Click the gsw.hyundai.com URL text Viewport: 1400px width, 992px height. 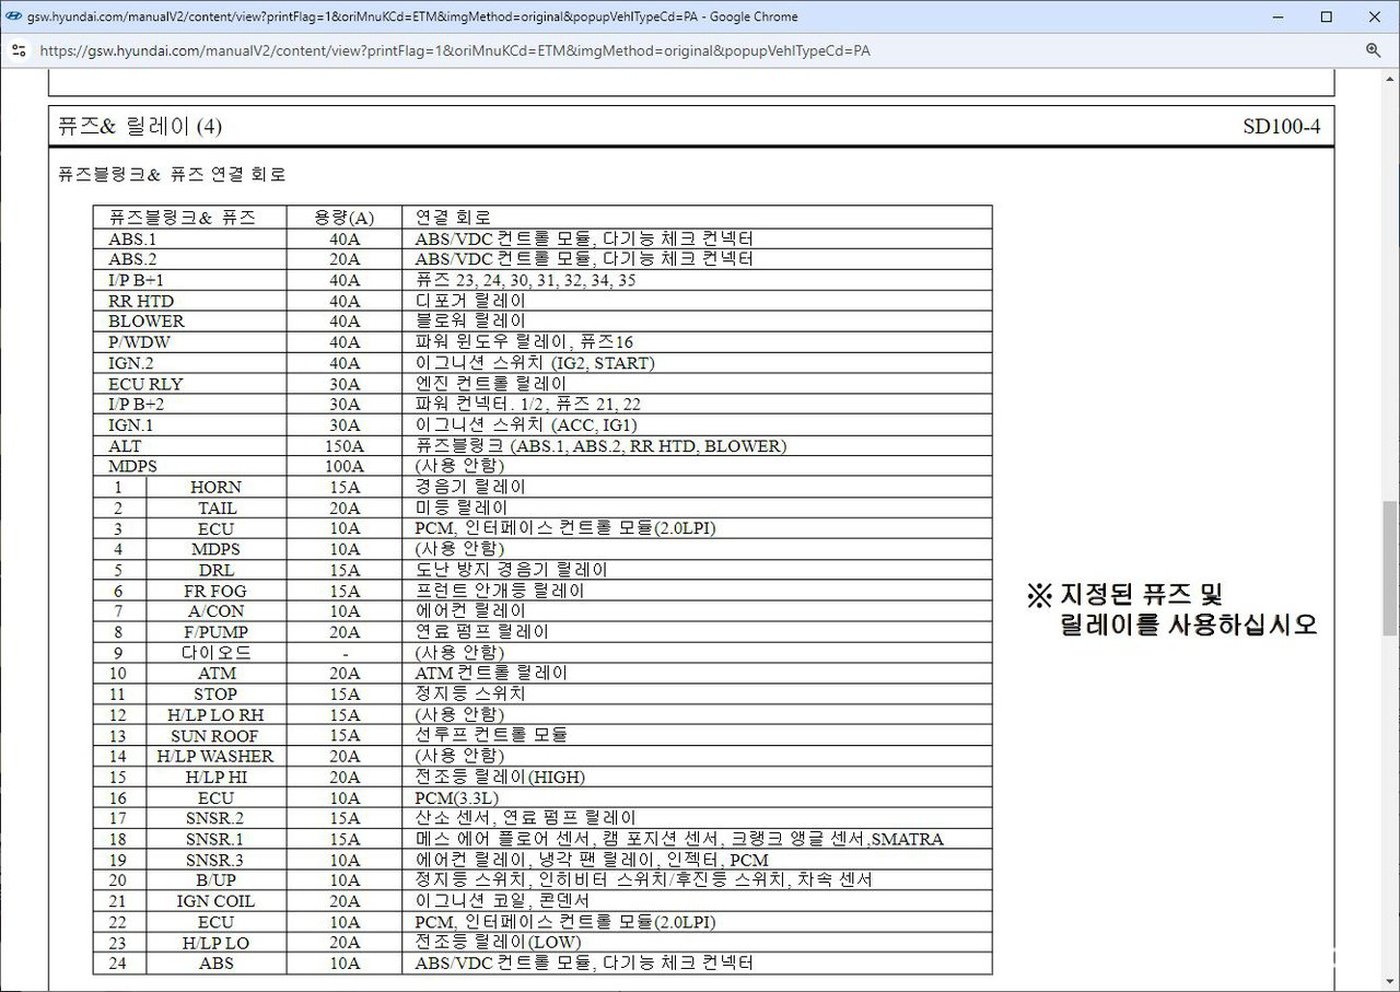tap(454, 50)
